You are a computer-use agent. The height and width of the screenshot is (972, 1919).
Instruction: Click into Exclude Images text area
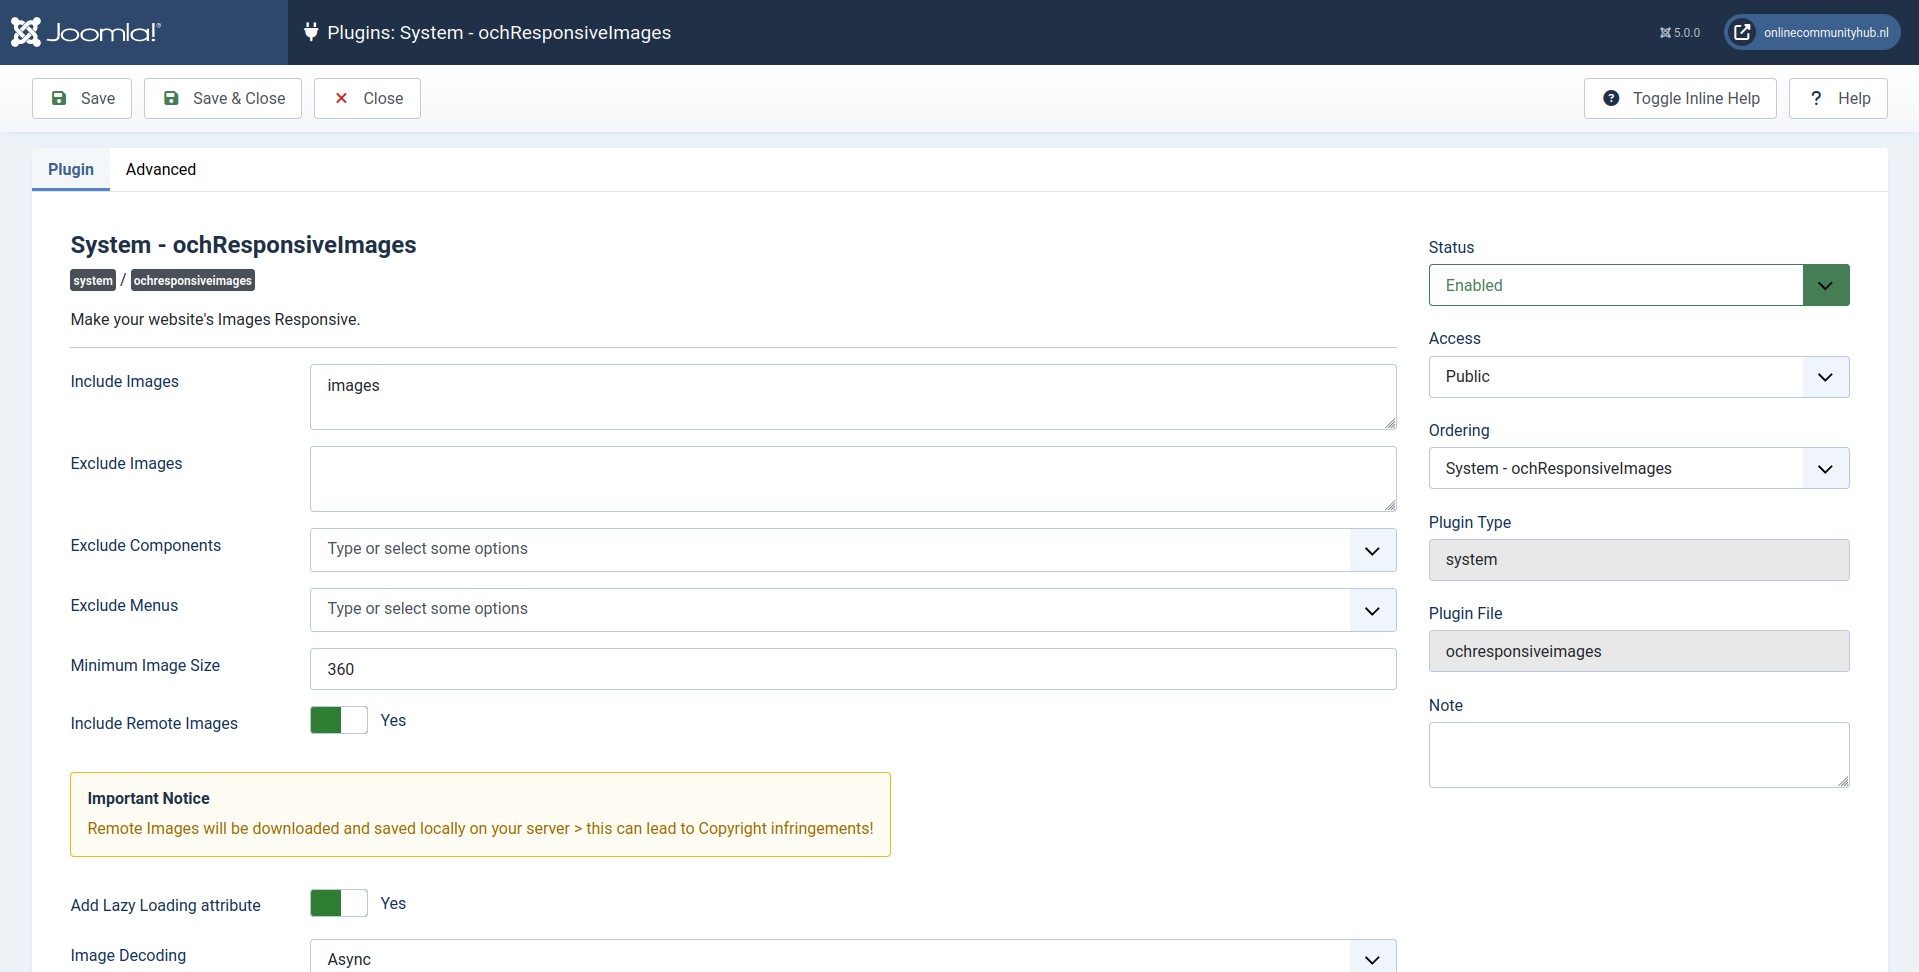(853, 479)
